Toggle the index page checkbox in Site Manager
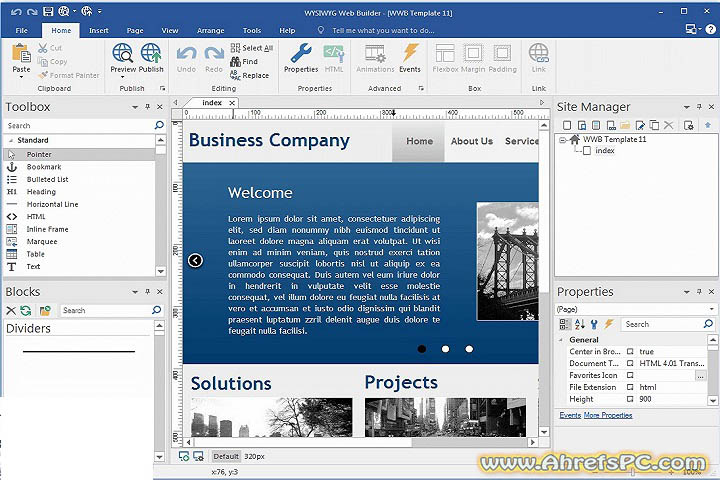720x480 pixels. pos(587,151)
